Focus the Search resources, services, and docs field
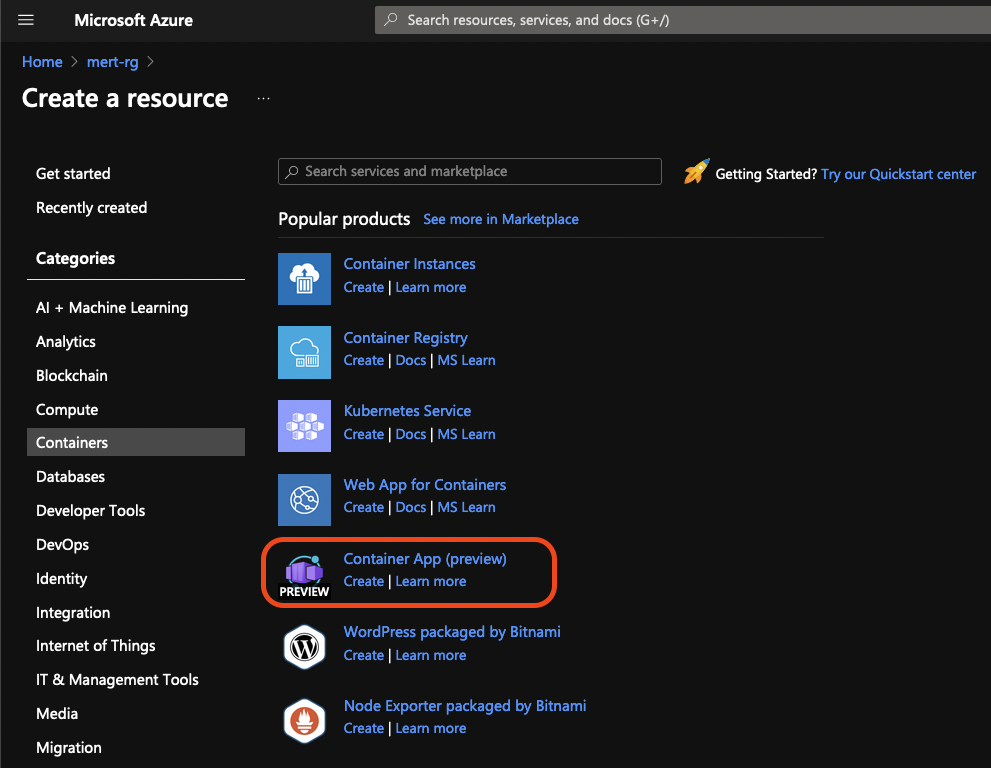The width and height of the screenshot is (991, 768). [x=683, y=20]
